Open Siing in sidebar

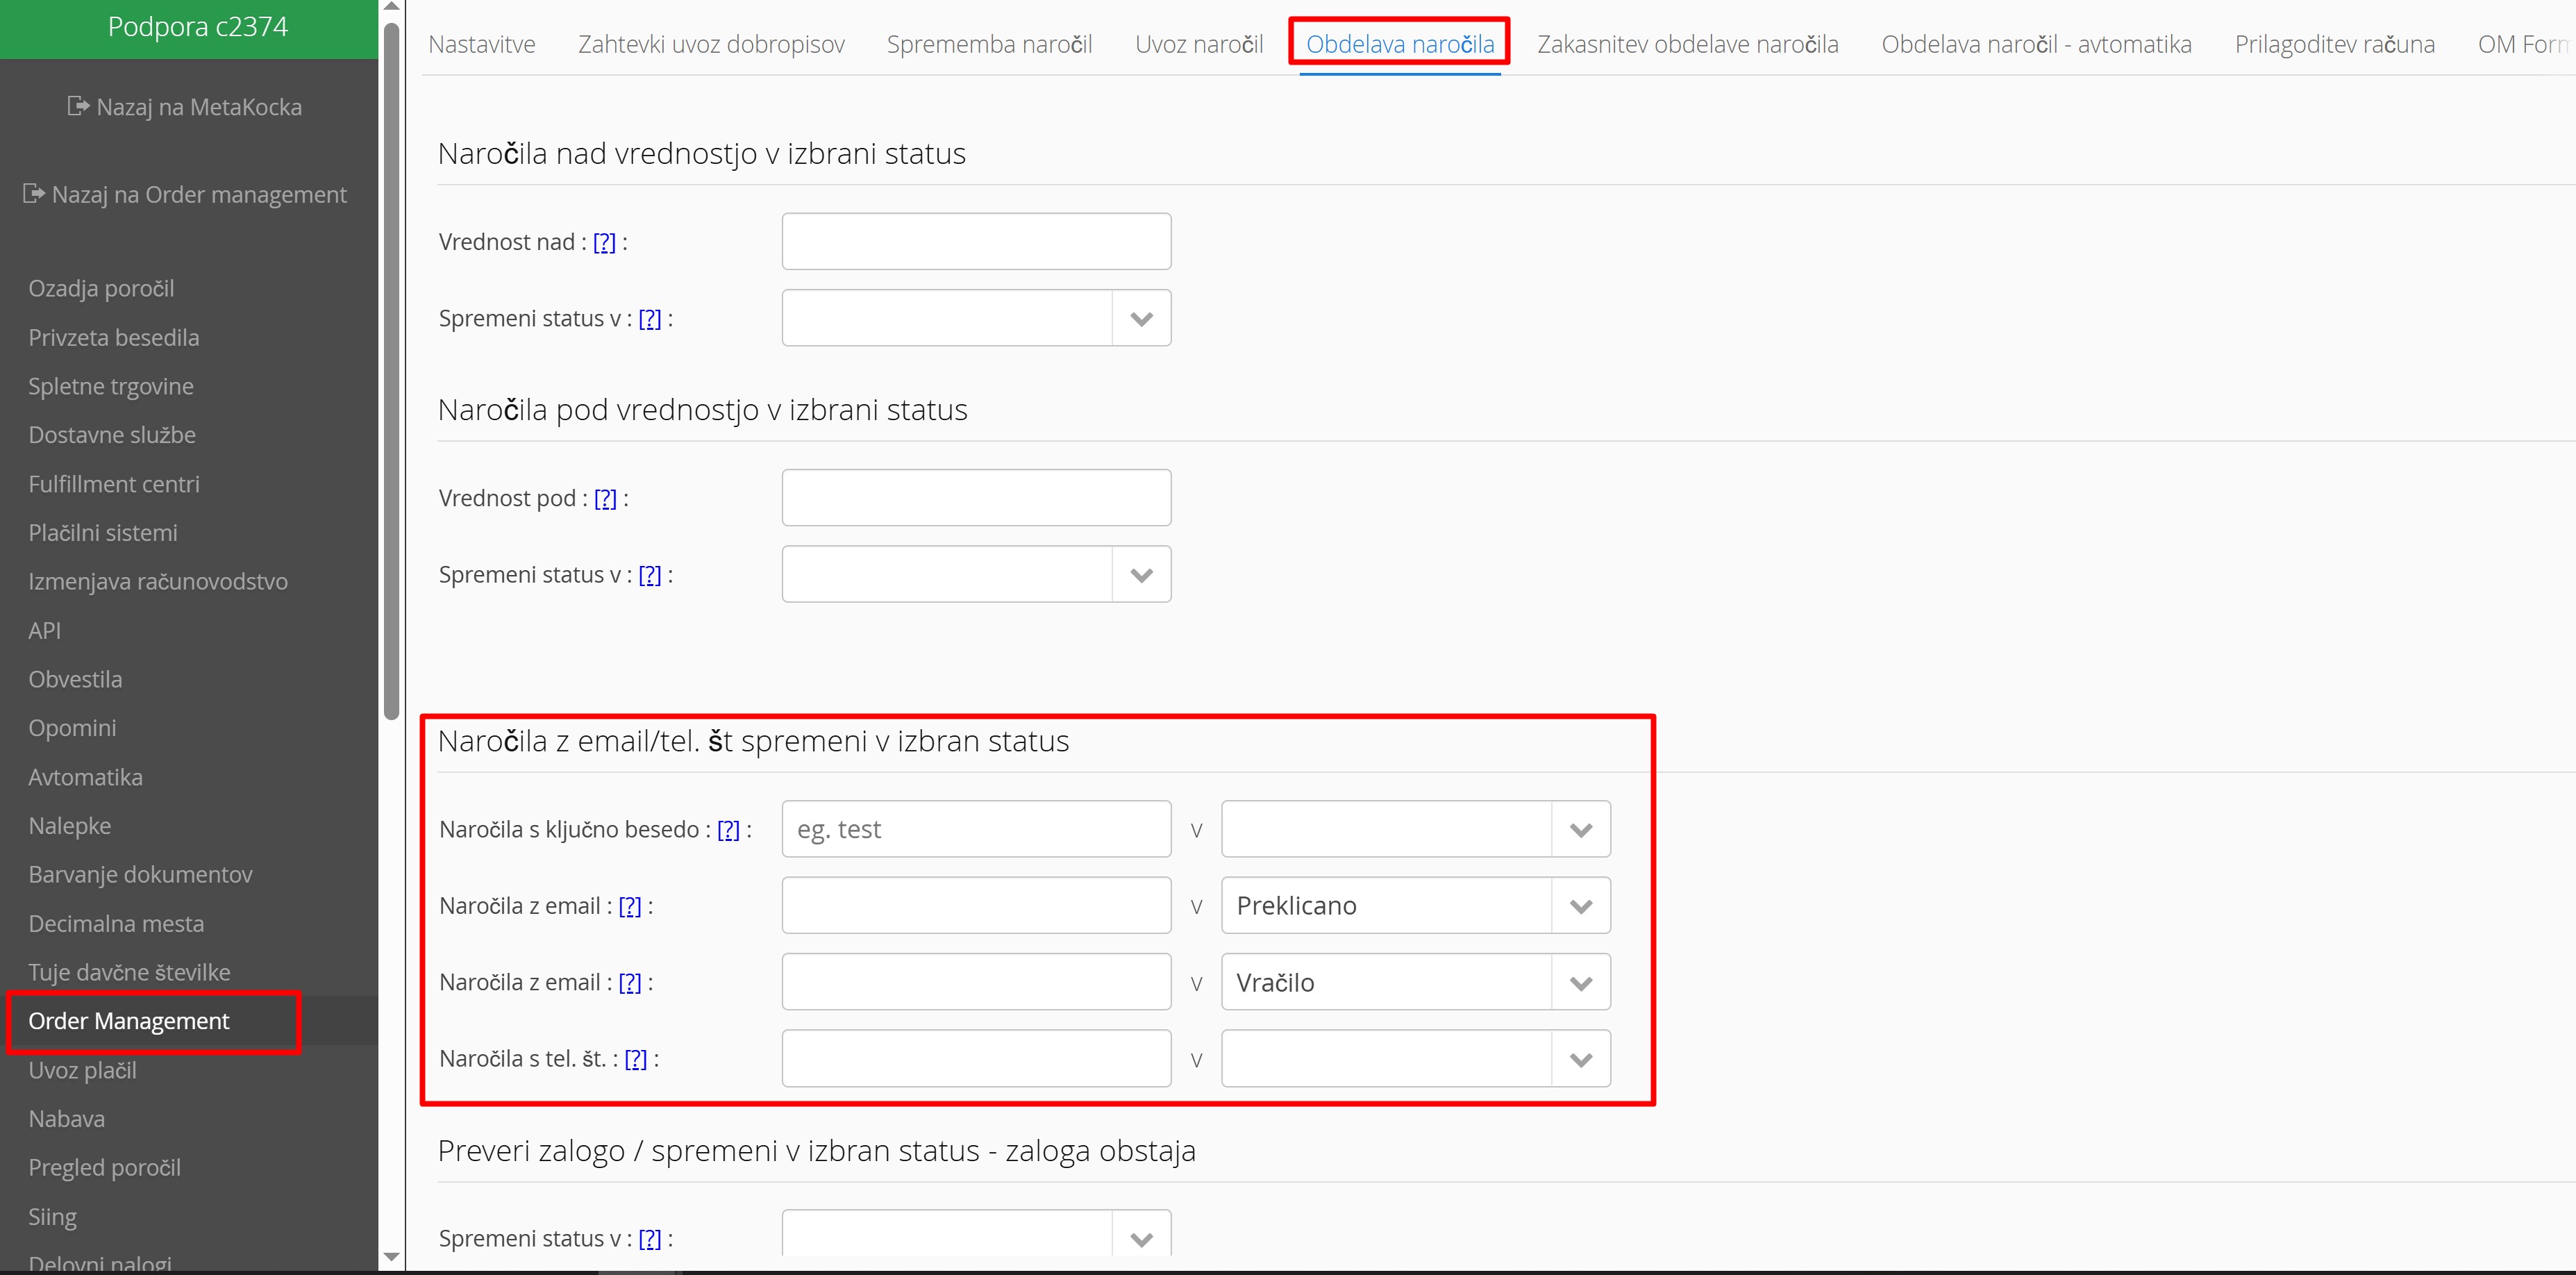[x=52, y=1216]
